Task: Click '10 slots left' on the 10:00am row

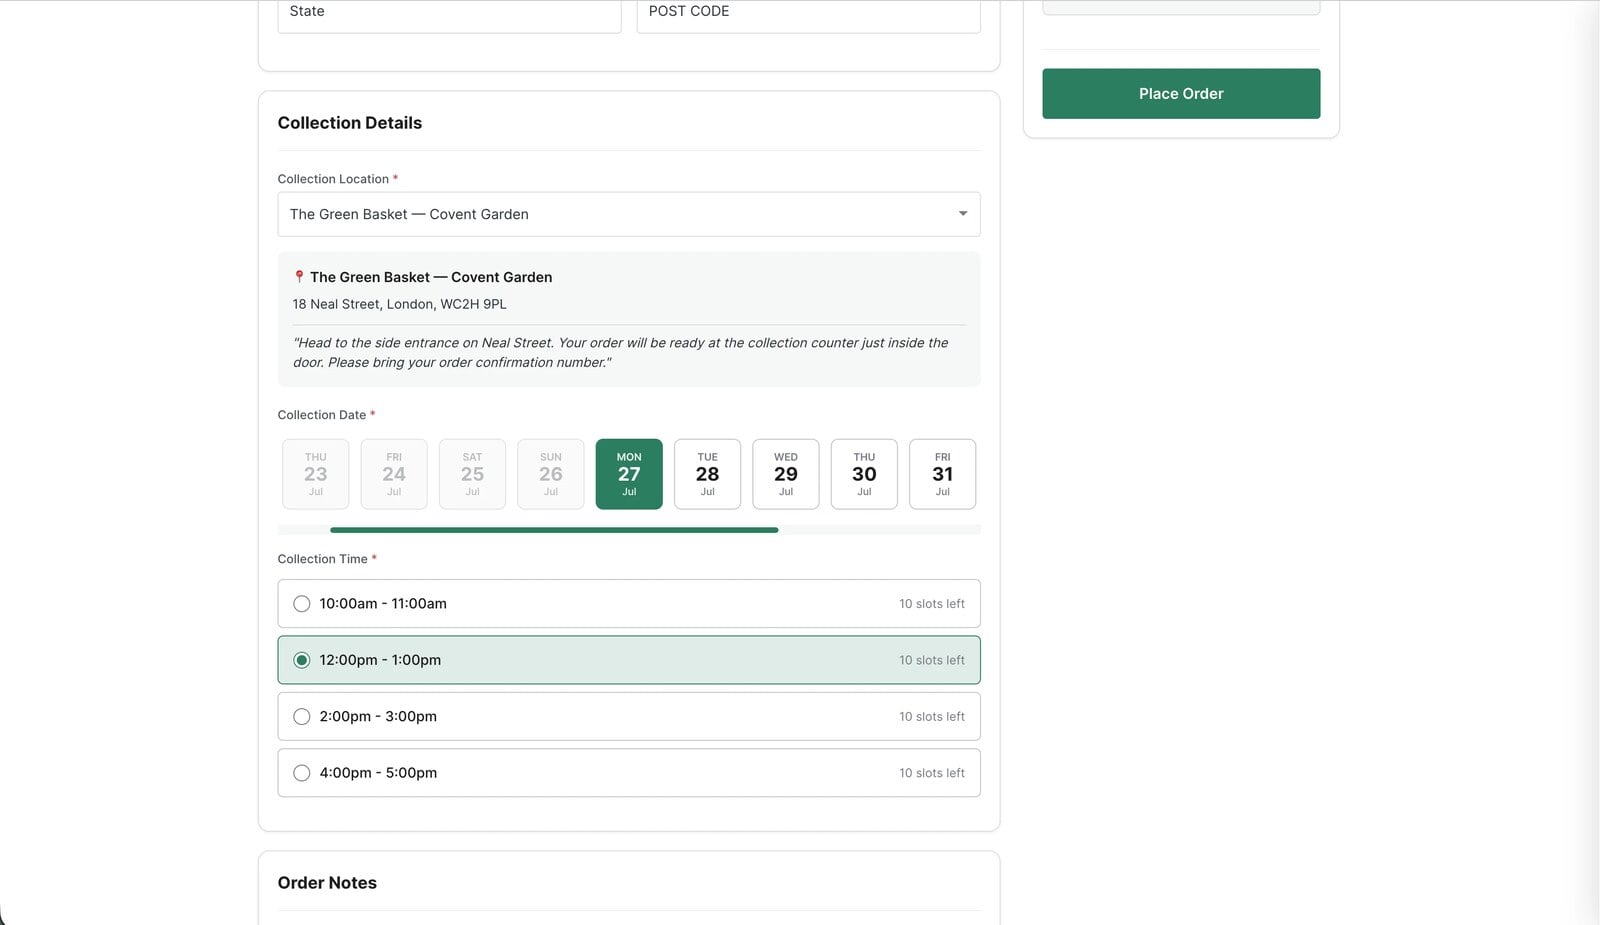Action: click(x=932, y=604)
